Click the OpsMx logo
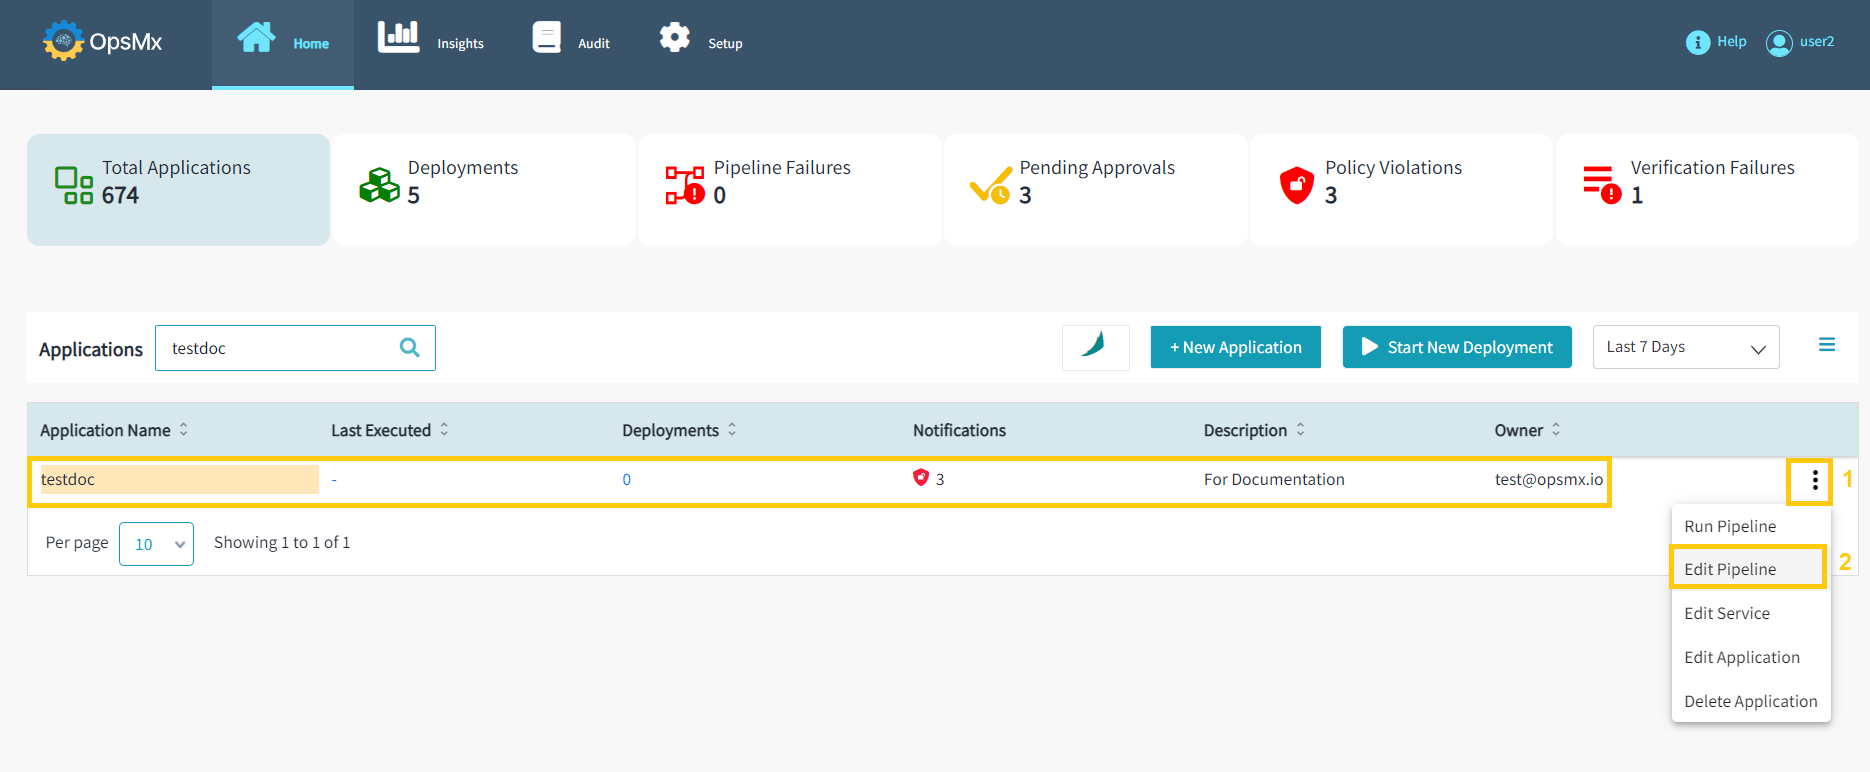 coord(102,42)
